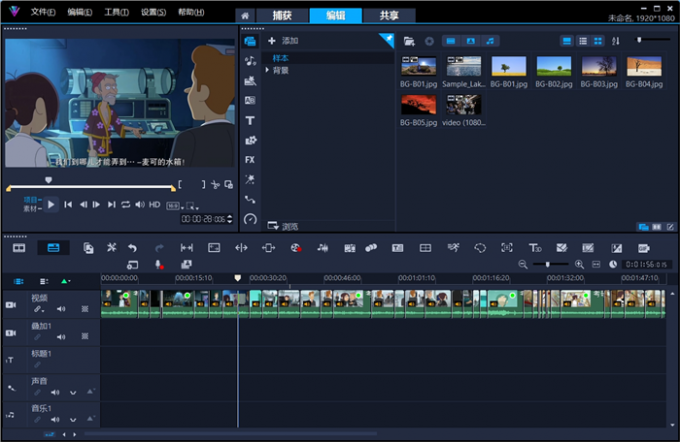
Task: Click the redo arrow in timeline toolbar
Action: 159,248
